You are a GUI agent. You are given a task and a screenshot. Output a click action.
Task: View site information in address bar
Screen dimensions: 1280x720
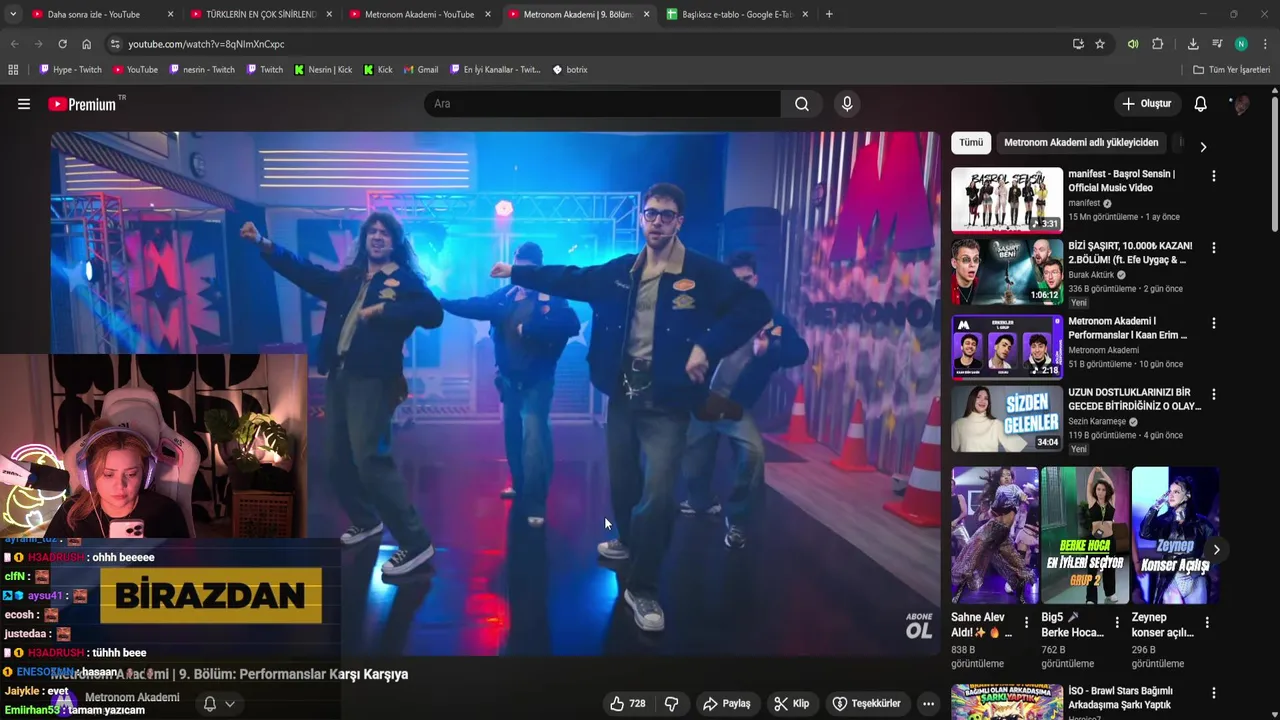(x=115, y=44)
